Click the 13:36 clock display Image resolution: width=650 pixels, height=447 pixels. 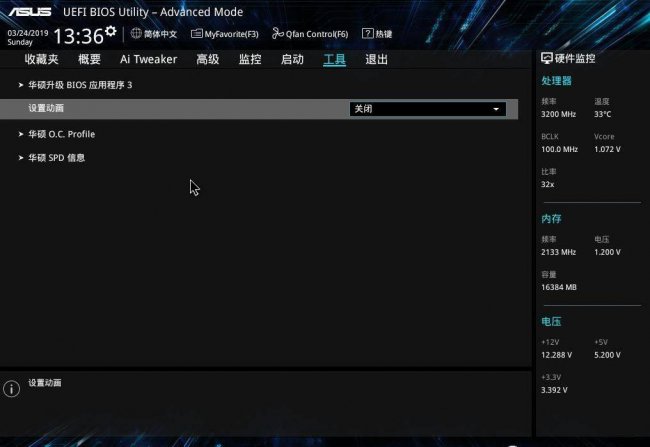[x=78, y=36]
